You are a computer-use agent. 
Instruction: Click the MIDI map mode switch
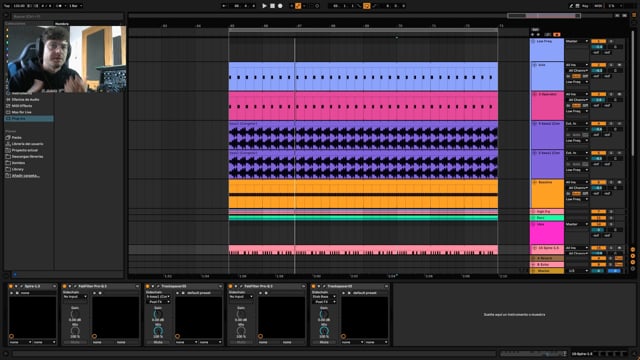pyautogui.click(x=598, y=6)
